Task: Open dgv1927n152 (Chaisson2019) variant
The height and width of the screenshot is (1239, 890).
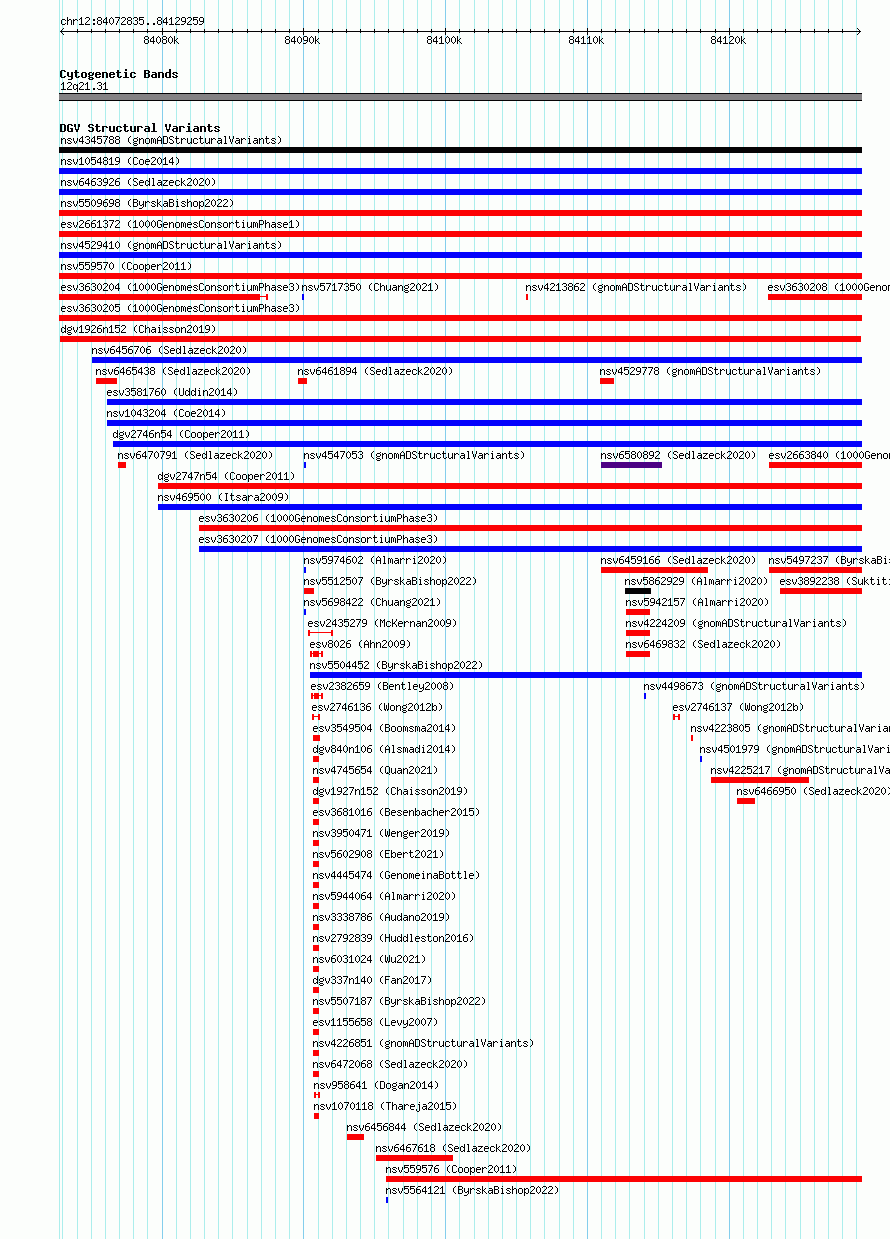Action: pyautogui.click(x=390, y=791)
